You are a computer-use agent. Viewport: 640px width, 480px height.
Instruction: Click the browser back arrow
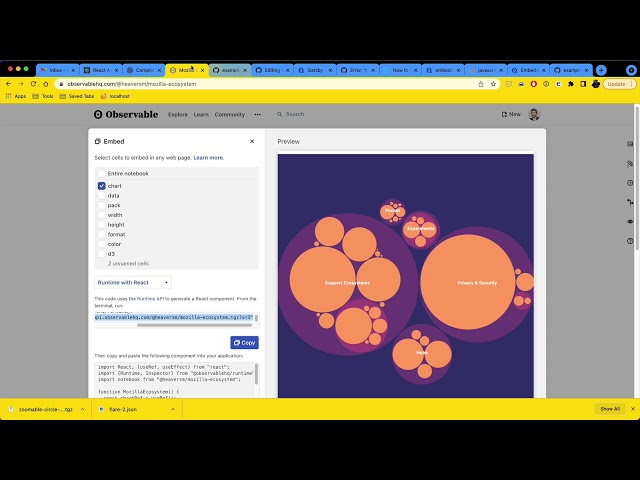coord(9,84)
